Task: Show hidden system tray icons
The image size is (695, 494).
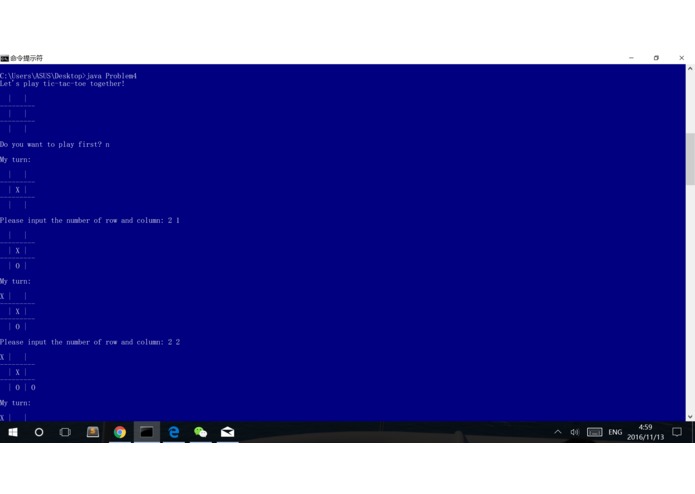Action: [x=558, y=432]
